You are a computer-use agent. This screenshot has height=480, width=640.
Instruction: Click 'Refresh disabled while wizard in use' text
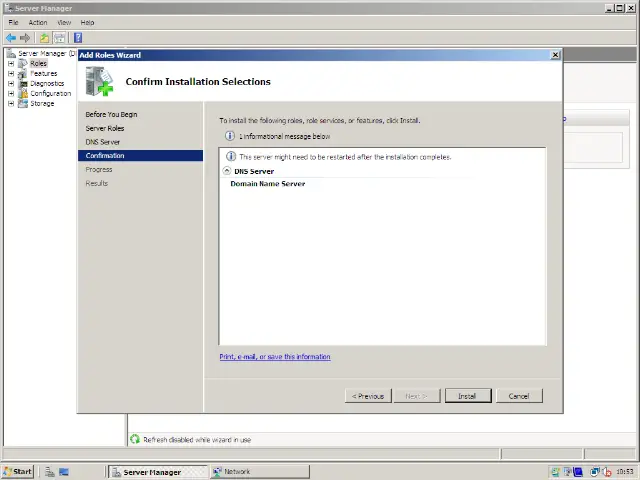pyautogui.click(x=197, y=440)
